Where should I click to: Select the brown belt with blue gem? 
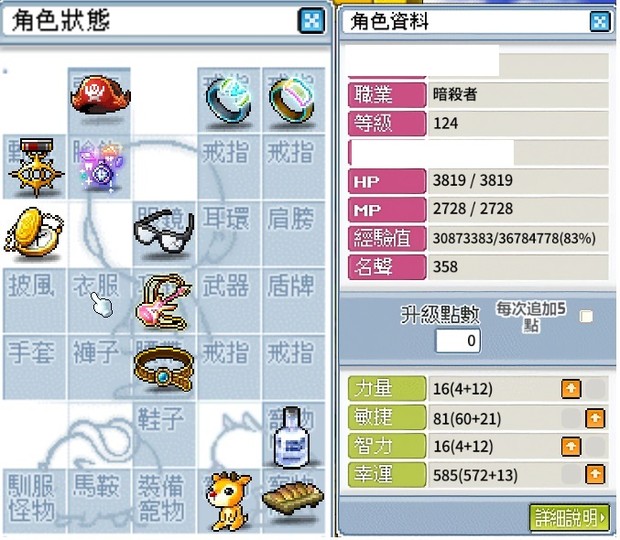164,369
